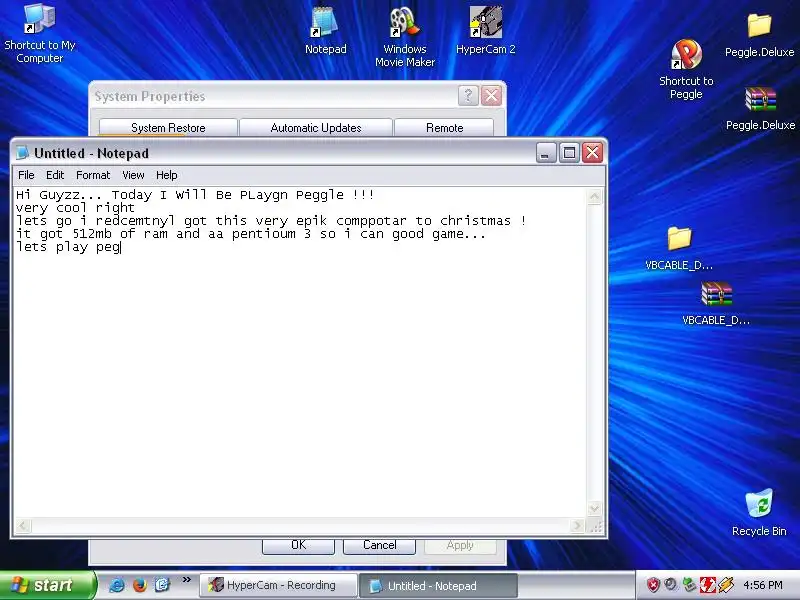800x600 pixels.
Task: Click the red HyperCam tray icon
Action: coord(708,585)
